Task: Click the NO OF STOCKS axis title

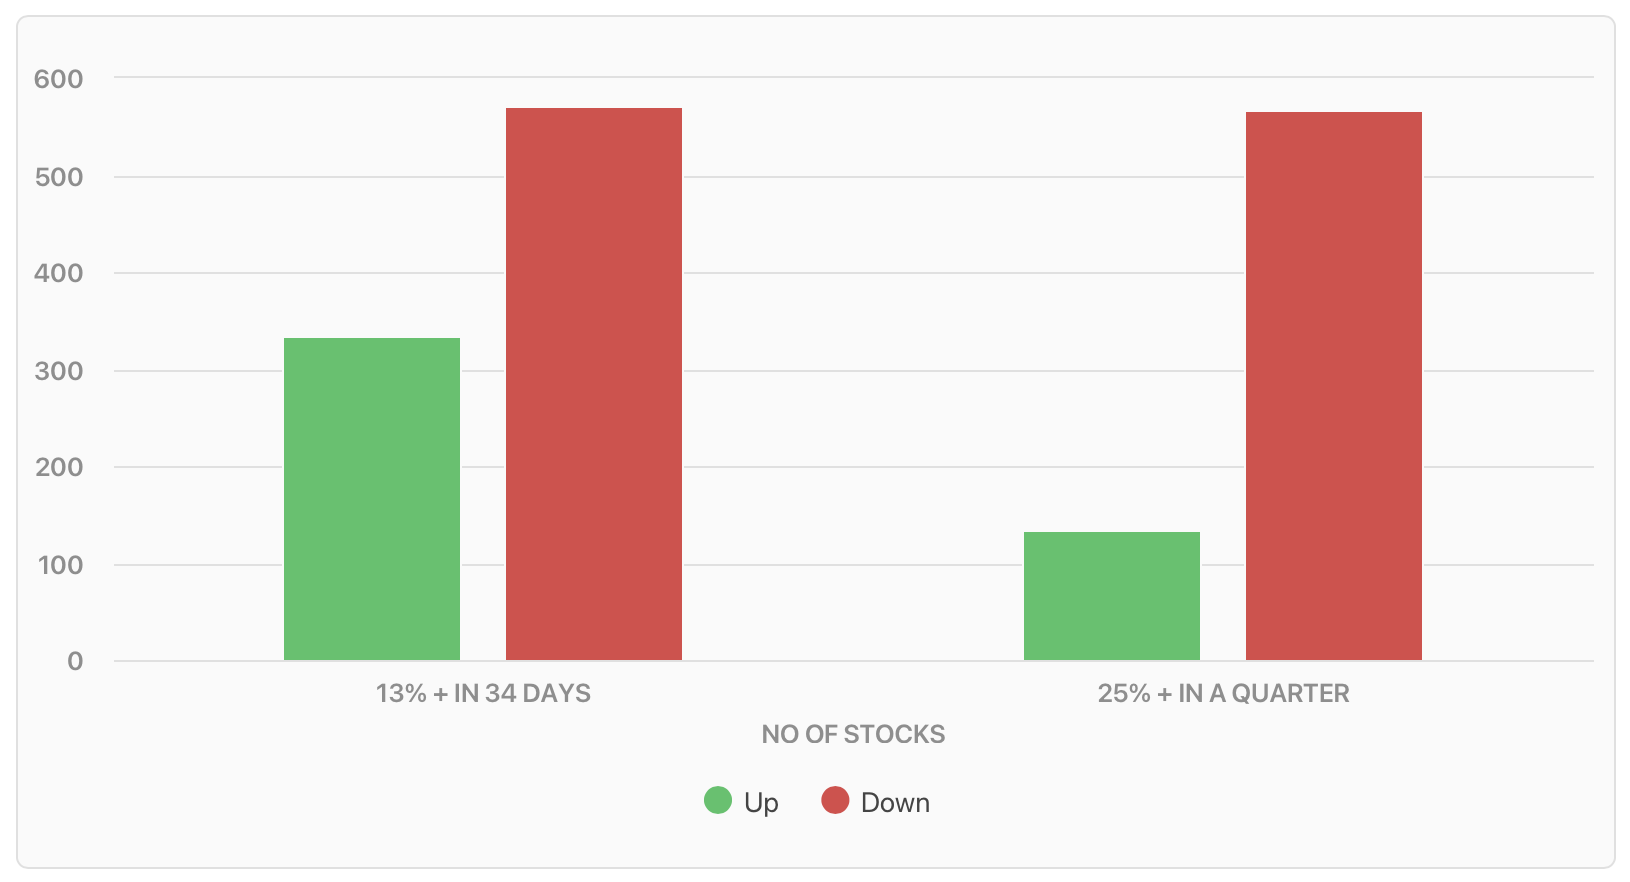Action: [853, 734]
